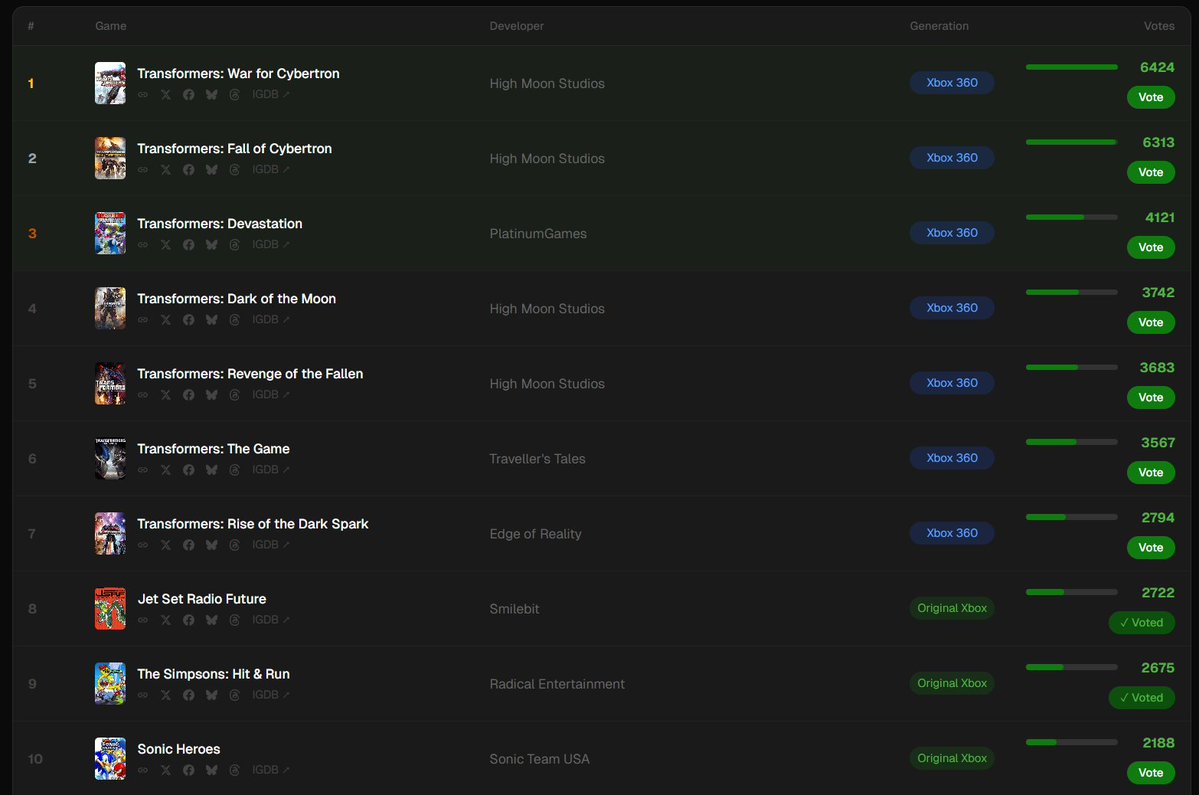Share Transformers: The Game on Bluesky
The width and height of the screenshot is (1199, 795).
[x=212, y=469]
